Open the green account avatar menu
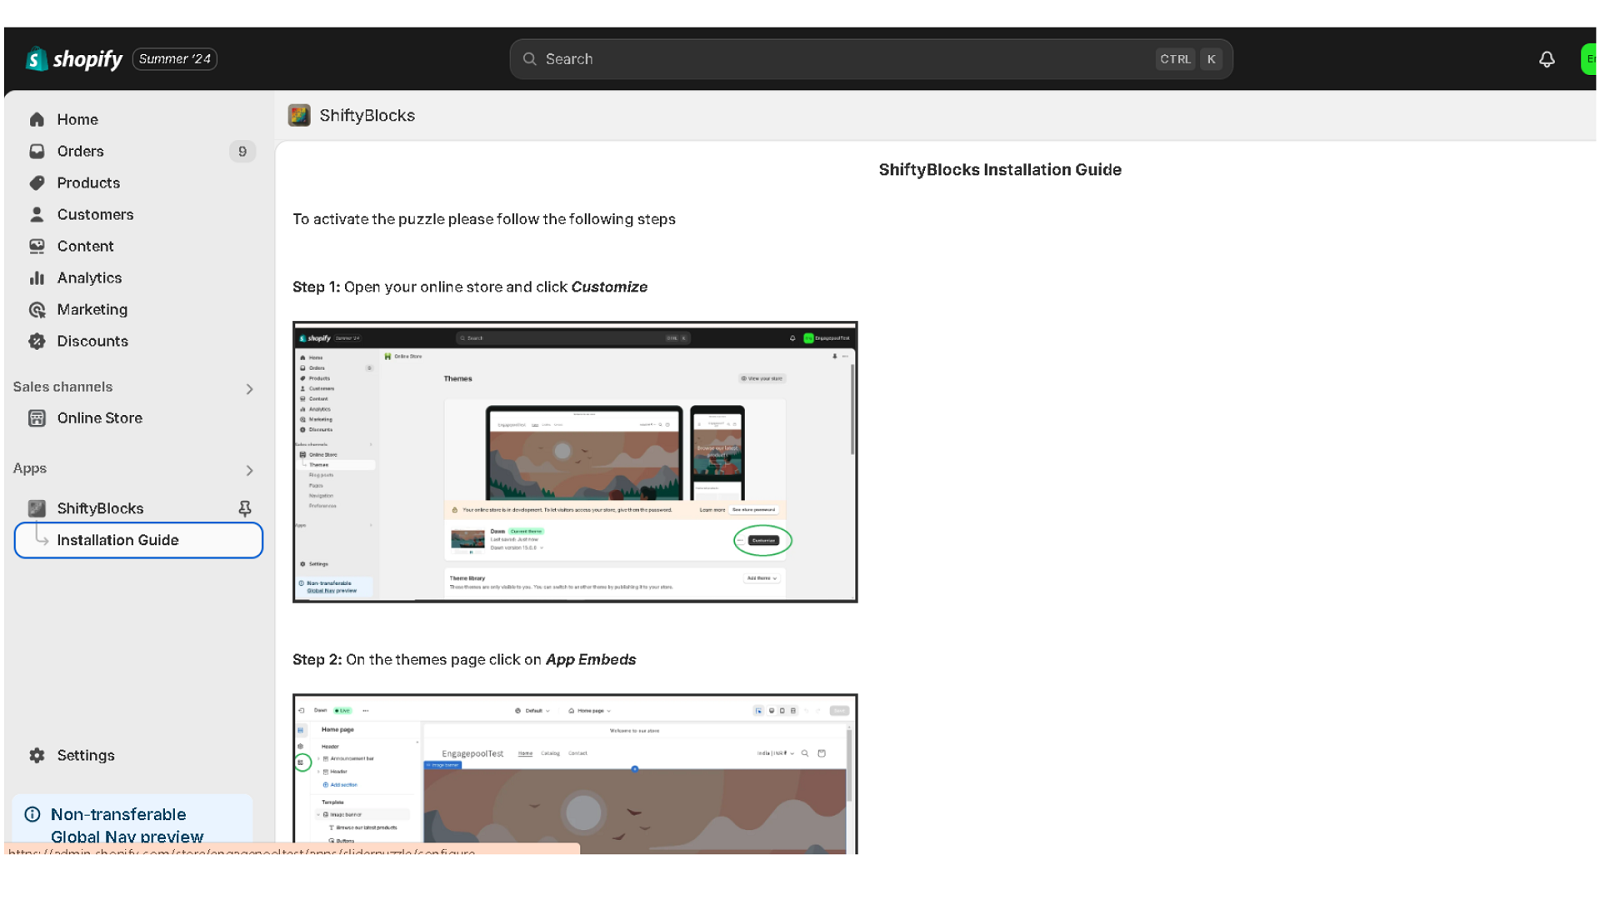The height and width of the screenshot is (900, 1600). [x=1588, y=59]
